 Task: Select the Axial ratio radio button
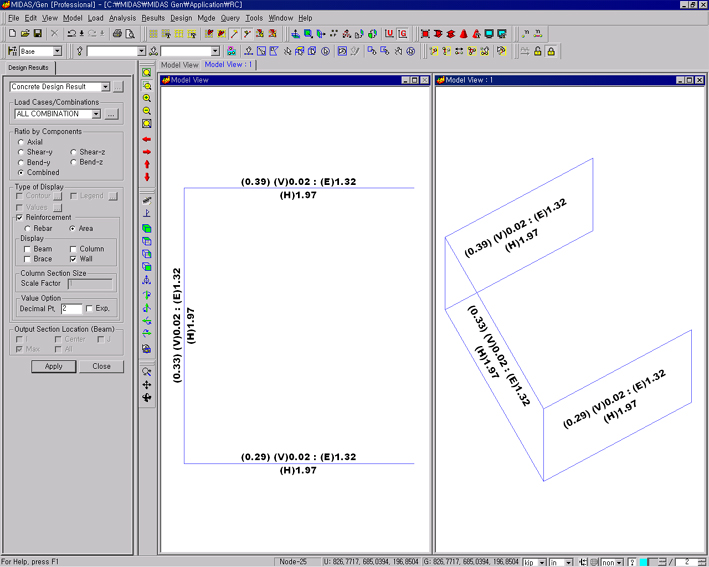point(22,143)
